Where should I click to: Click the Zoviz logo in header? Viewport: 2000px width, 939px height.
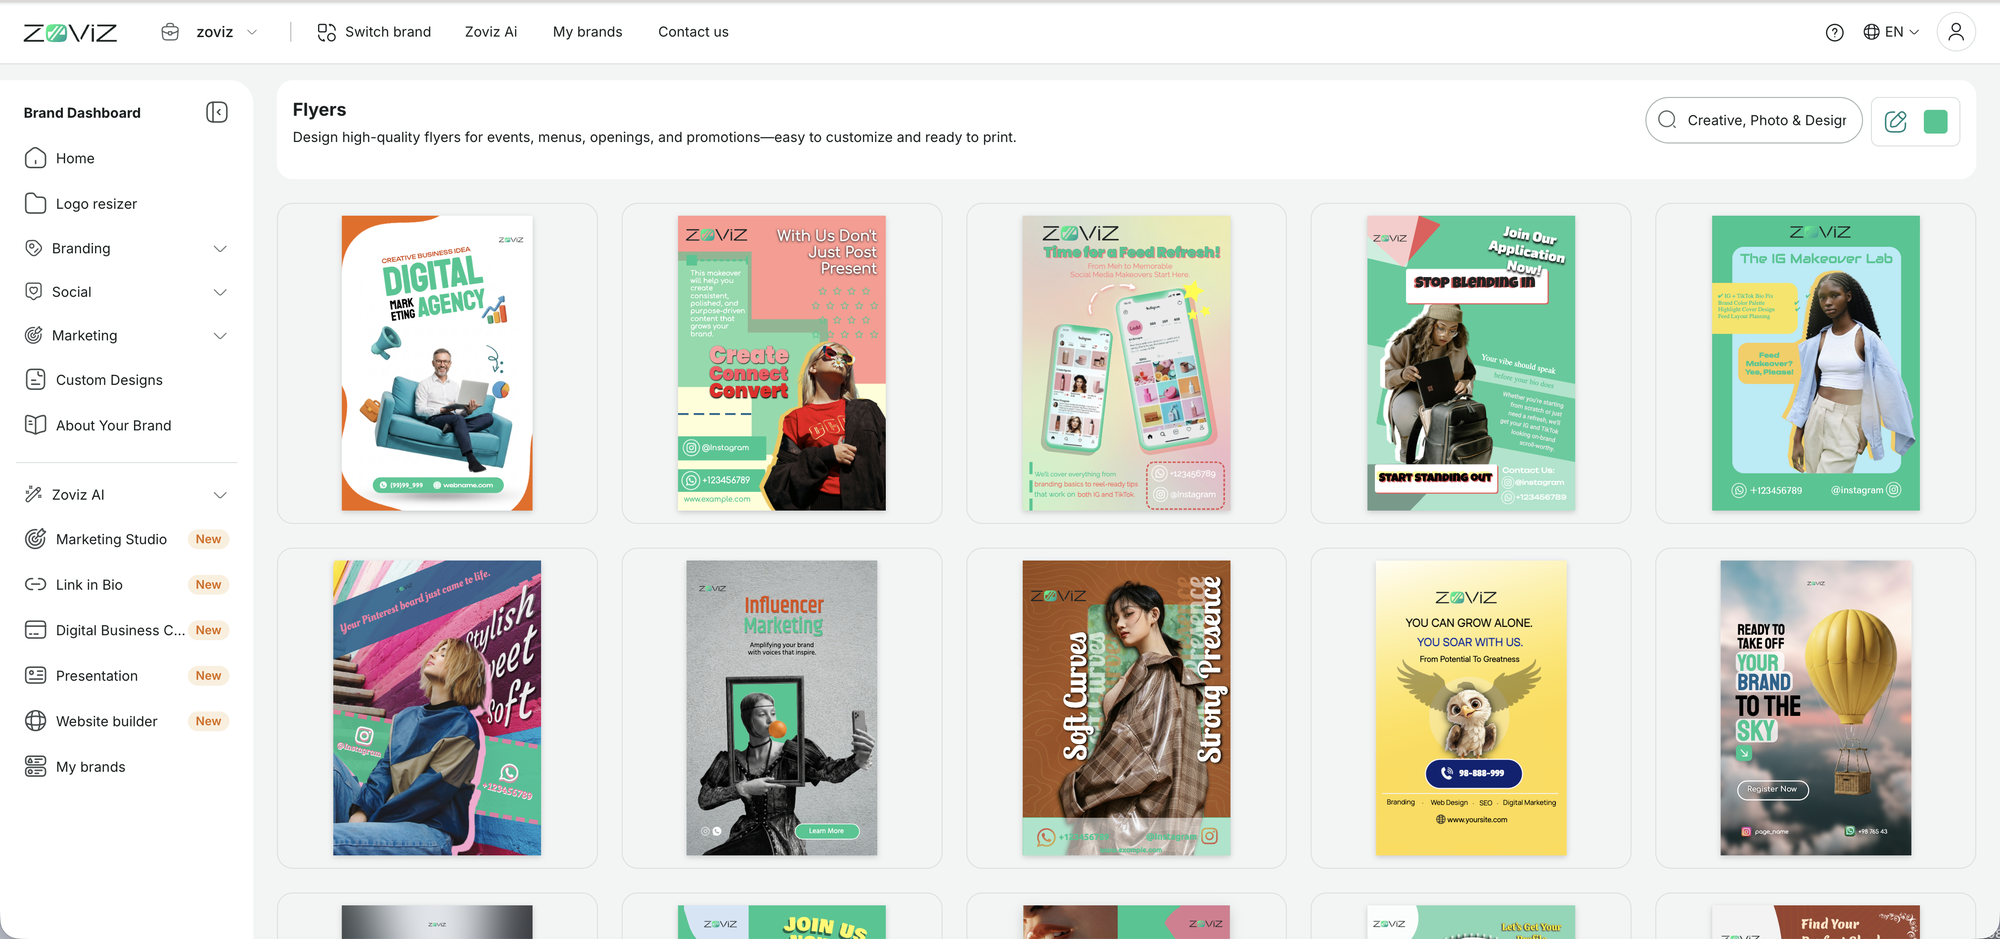coord(70,32)
